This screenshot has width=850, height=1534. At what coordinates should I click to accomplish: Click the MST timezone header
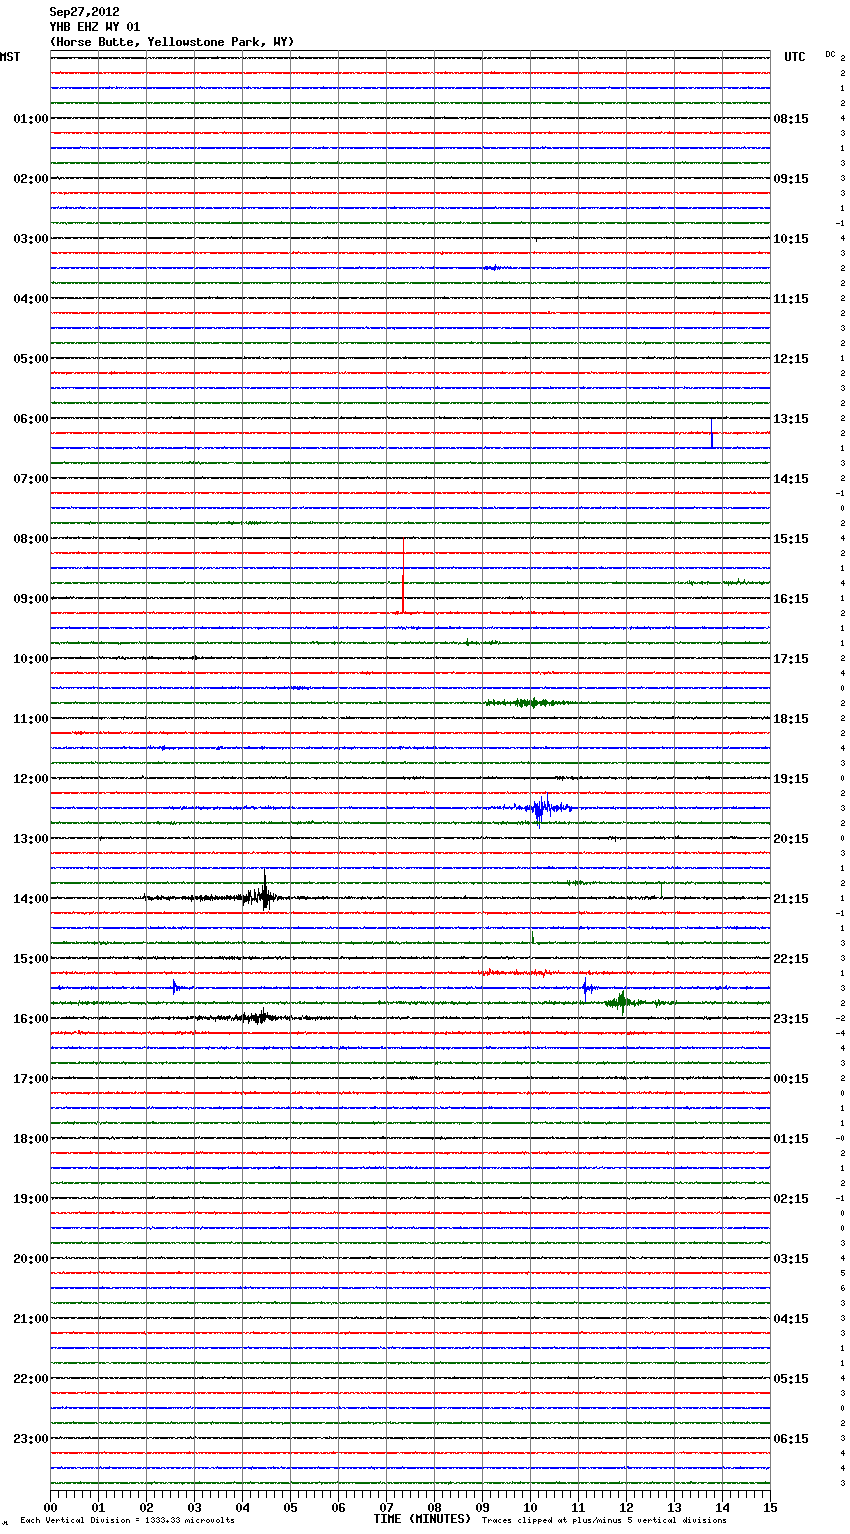[10, 57]
